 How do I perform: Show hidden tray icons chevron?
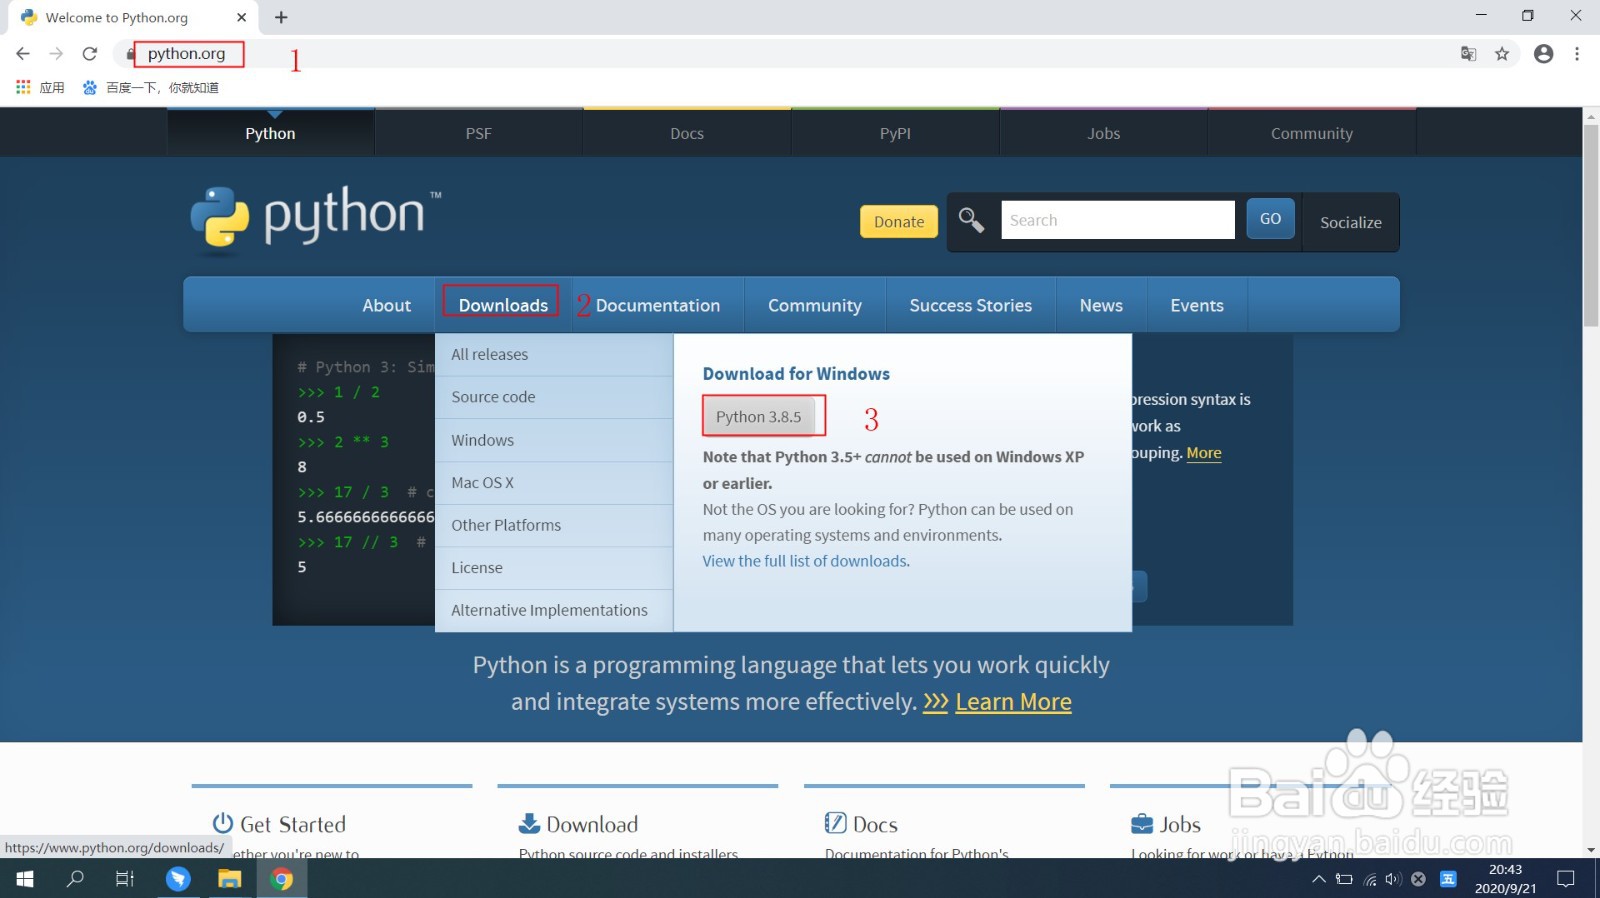pos(1319,880)
